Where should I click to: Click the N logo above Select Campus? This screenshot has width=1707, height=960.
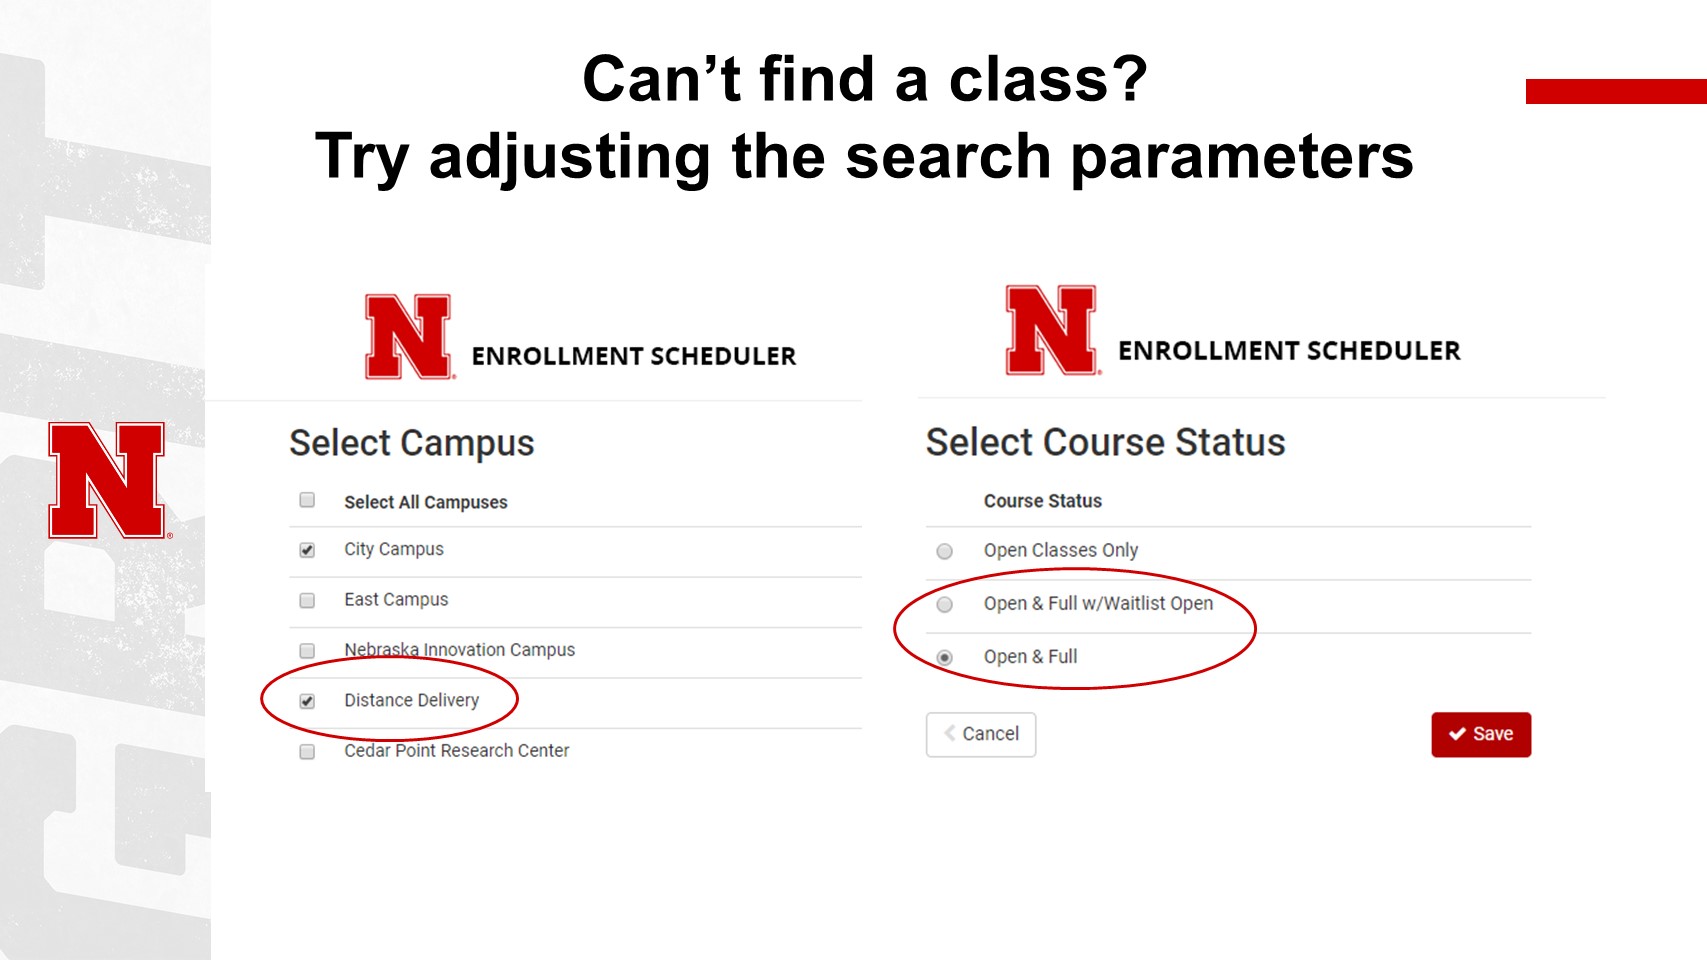pos(408,337)
